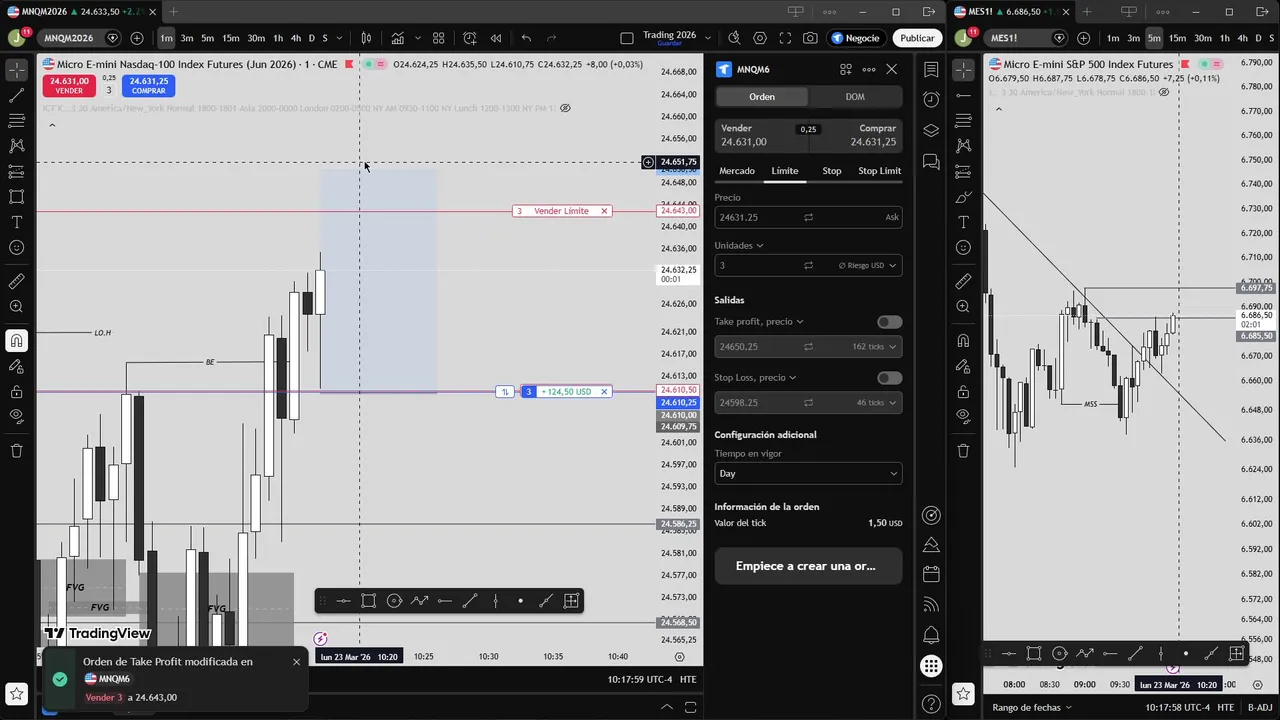Image resolution: width=1280 pixels, height=720 pixels.
Task: Click Precio input field 24631.25
Action: 808,217
